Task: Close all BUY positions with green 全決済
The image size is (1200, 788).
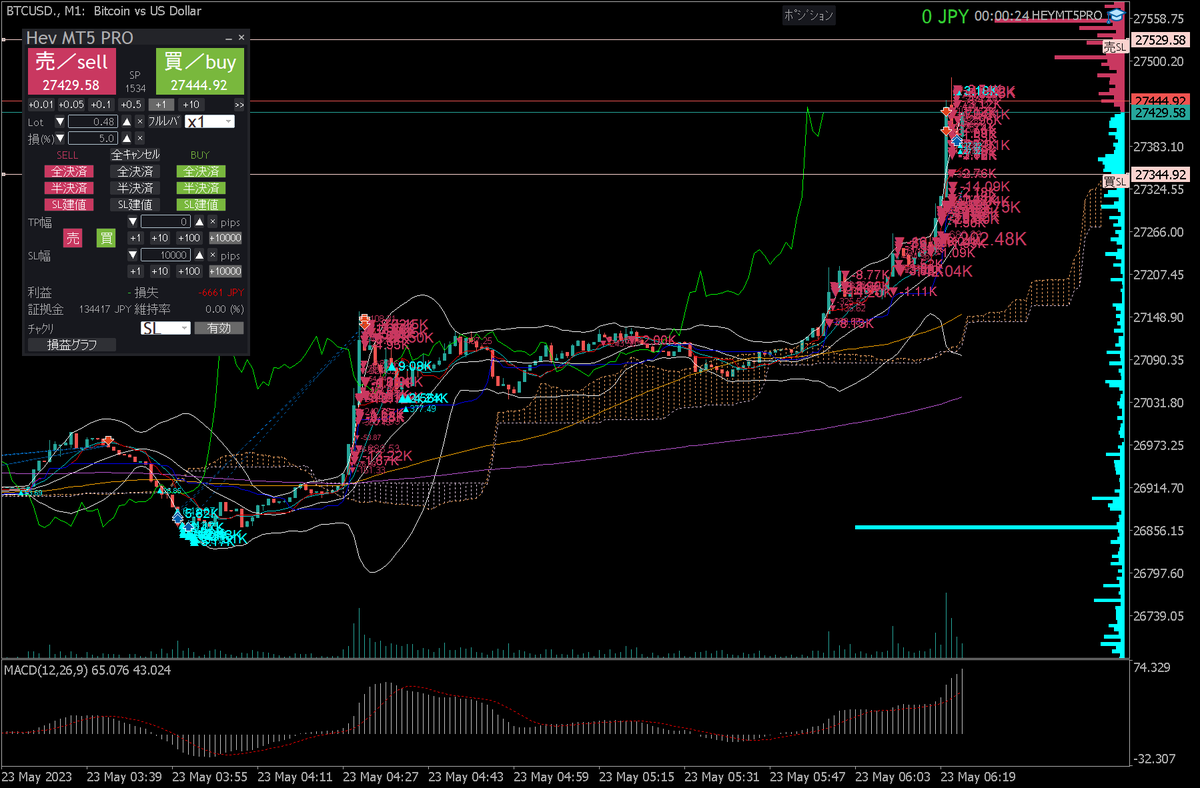Action: coord(201,171)
